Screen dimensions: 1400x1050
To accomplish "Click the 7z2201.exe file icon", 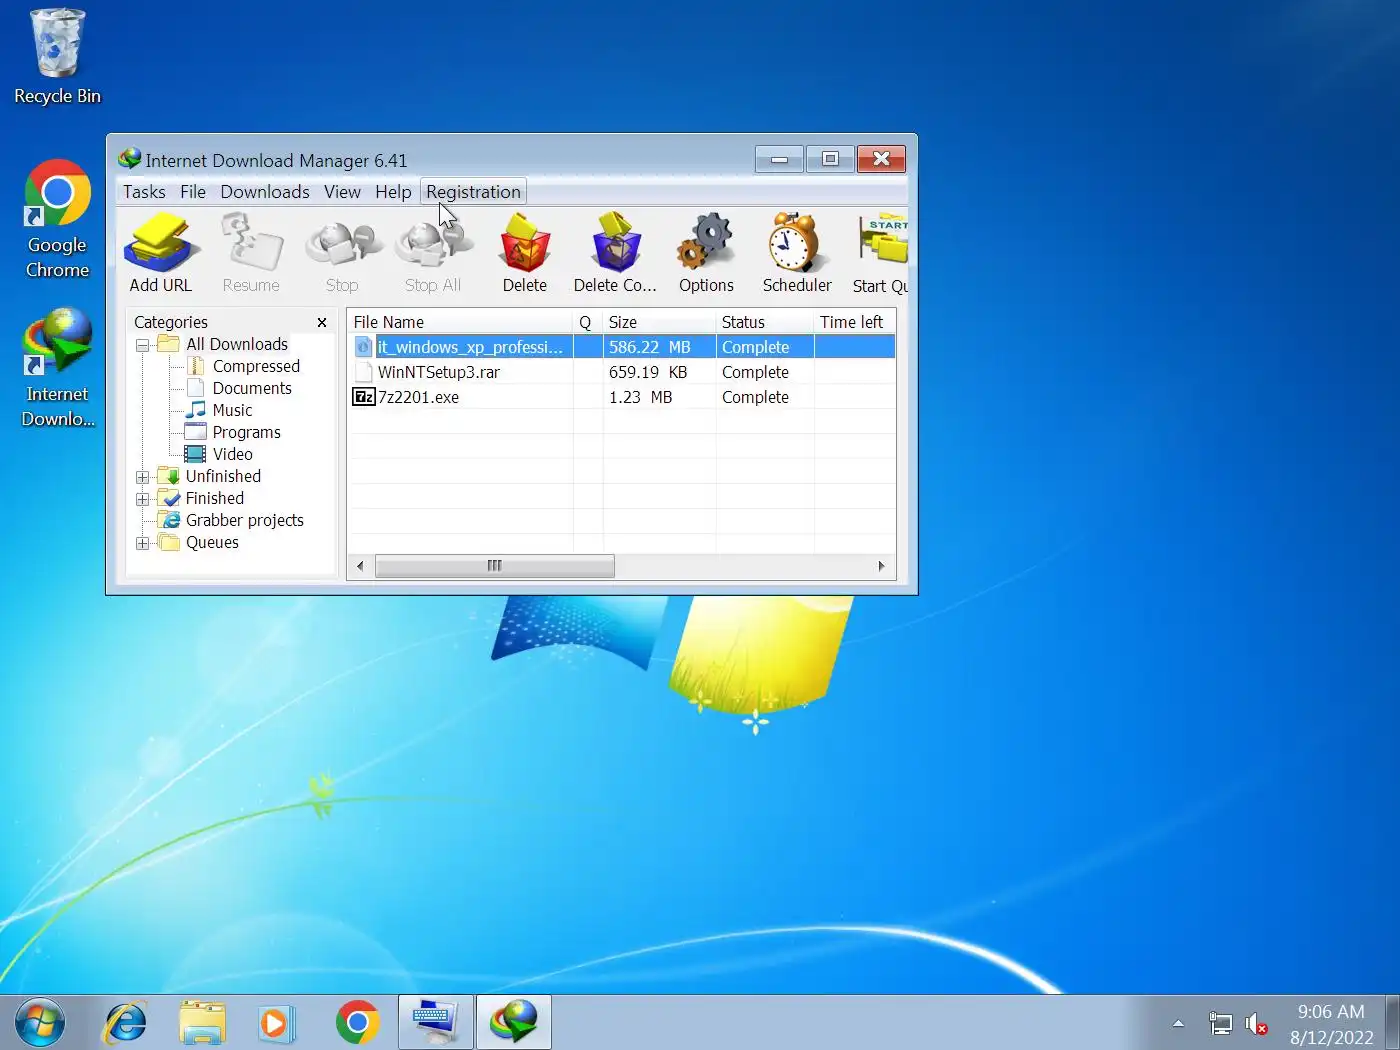I will pos(364,397).
